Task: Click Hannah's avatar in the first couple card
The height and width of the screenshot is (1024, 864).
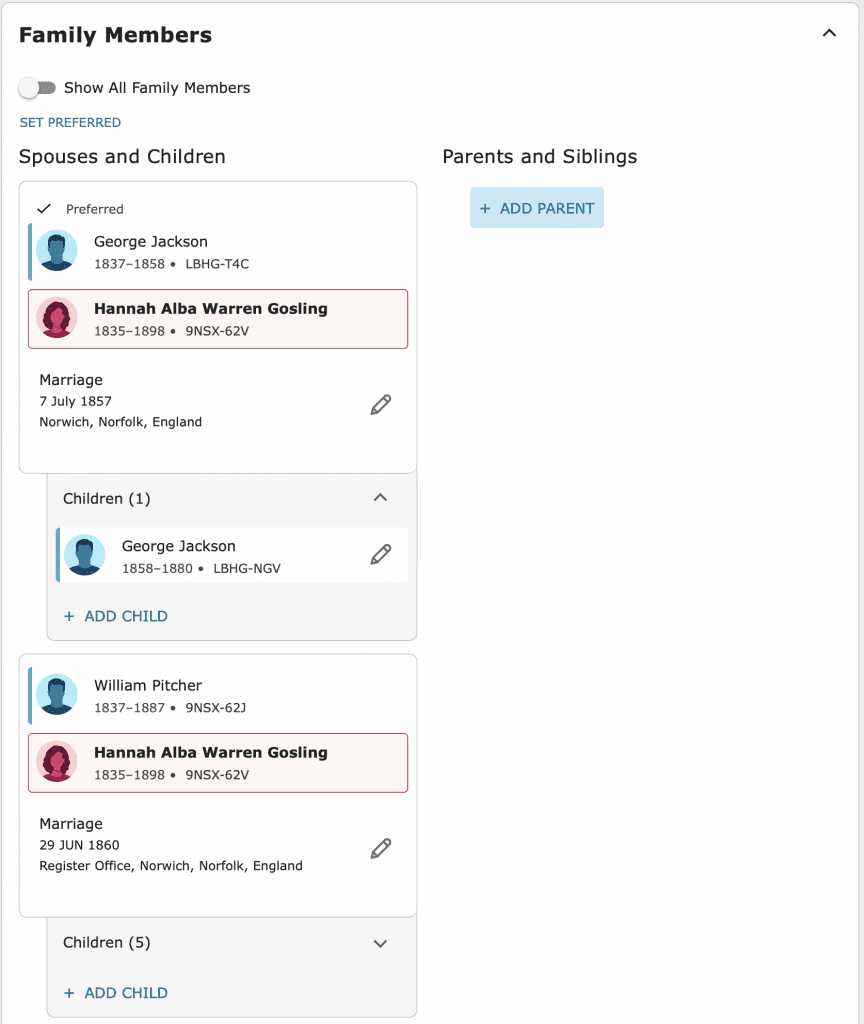Action: [57, 318]
